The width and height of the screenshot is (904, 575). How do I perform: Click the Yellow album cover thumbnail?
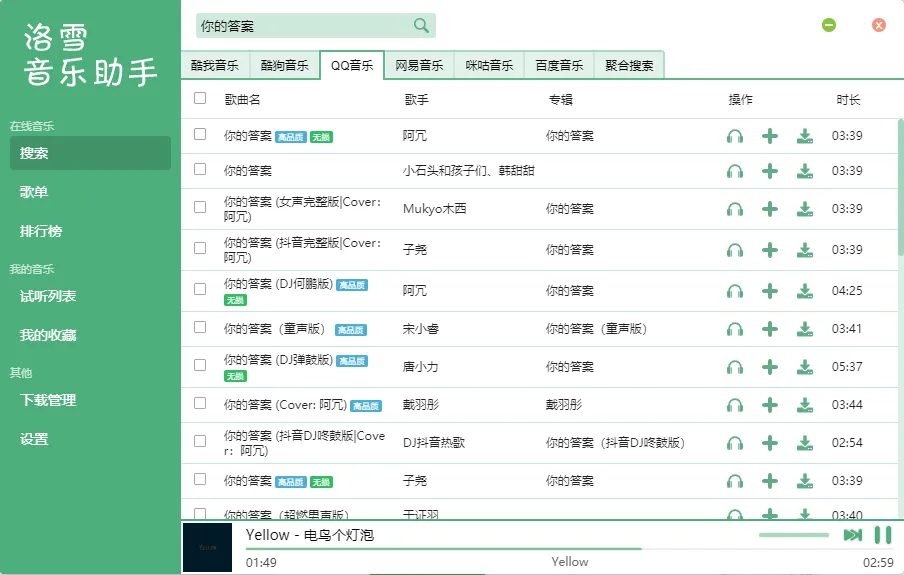(x=208, y=547)
